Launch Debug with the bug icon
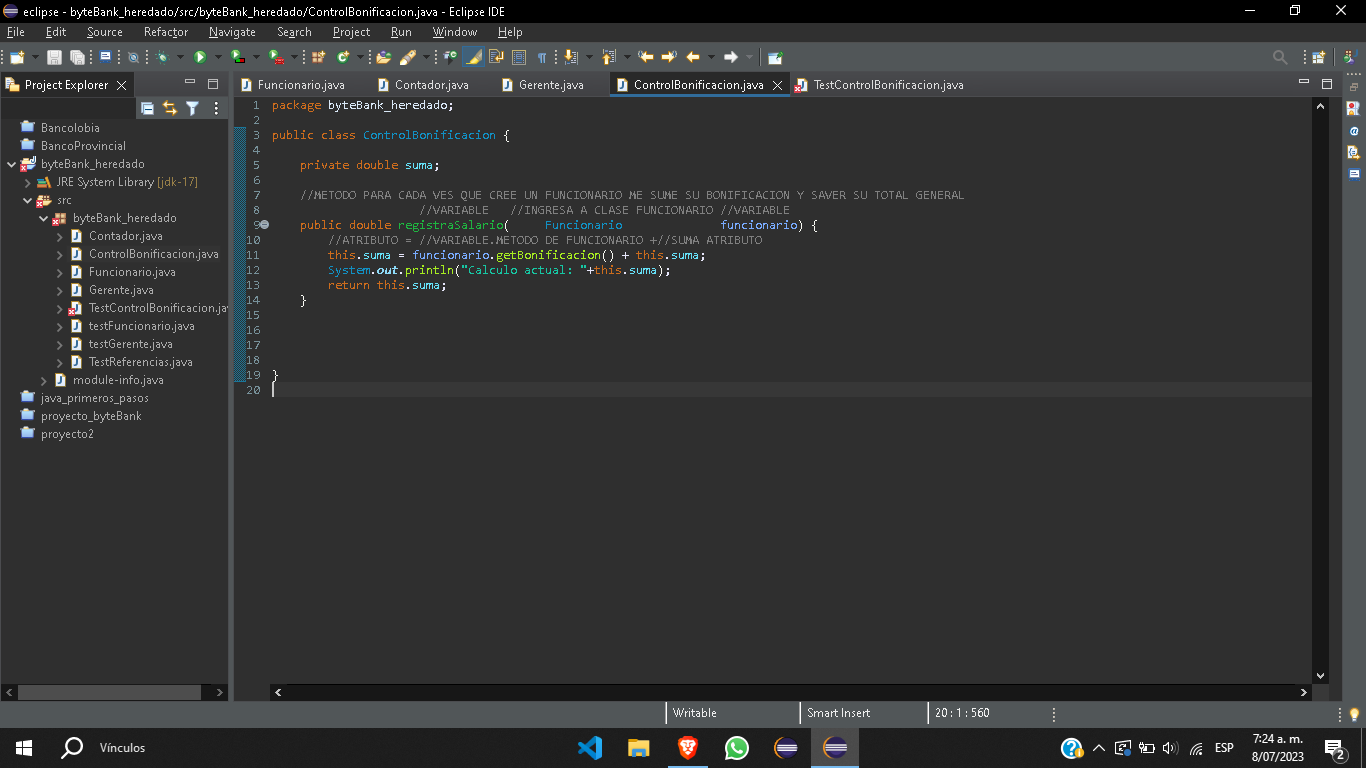1366x768 pixels. coord(162,57)
